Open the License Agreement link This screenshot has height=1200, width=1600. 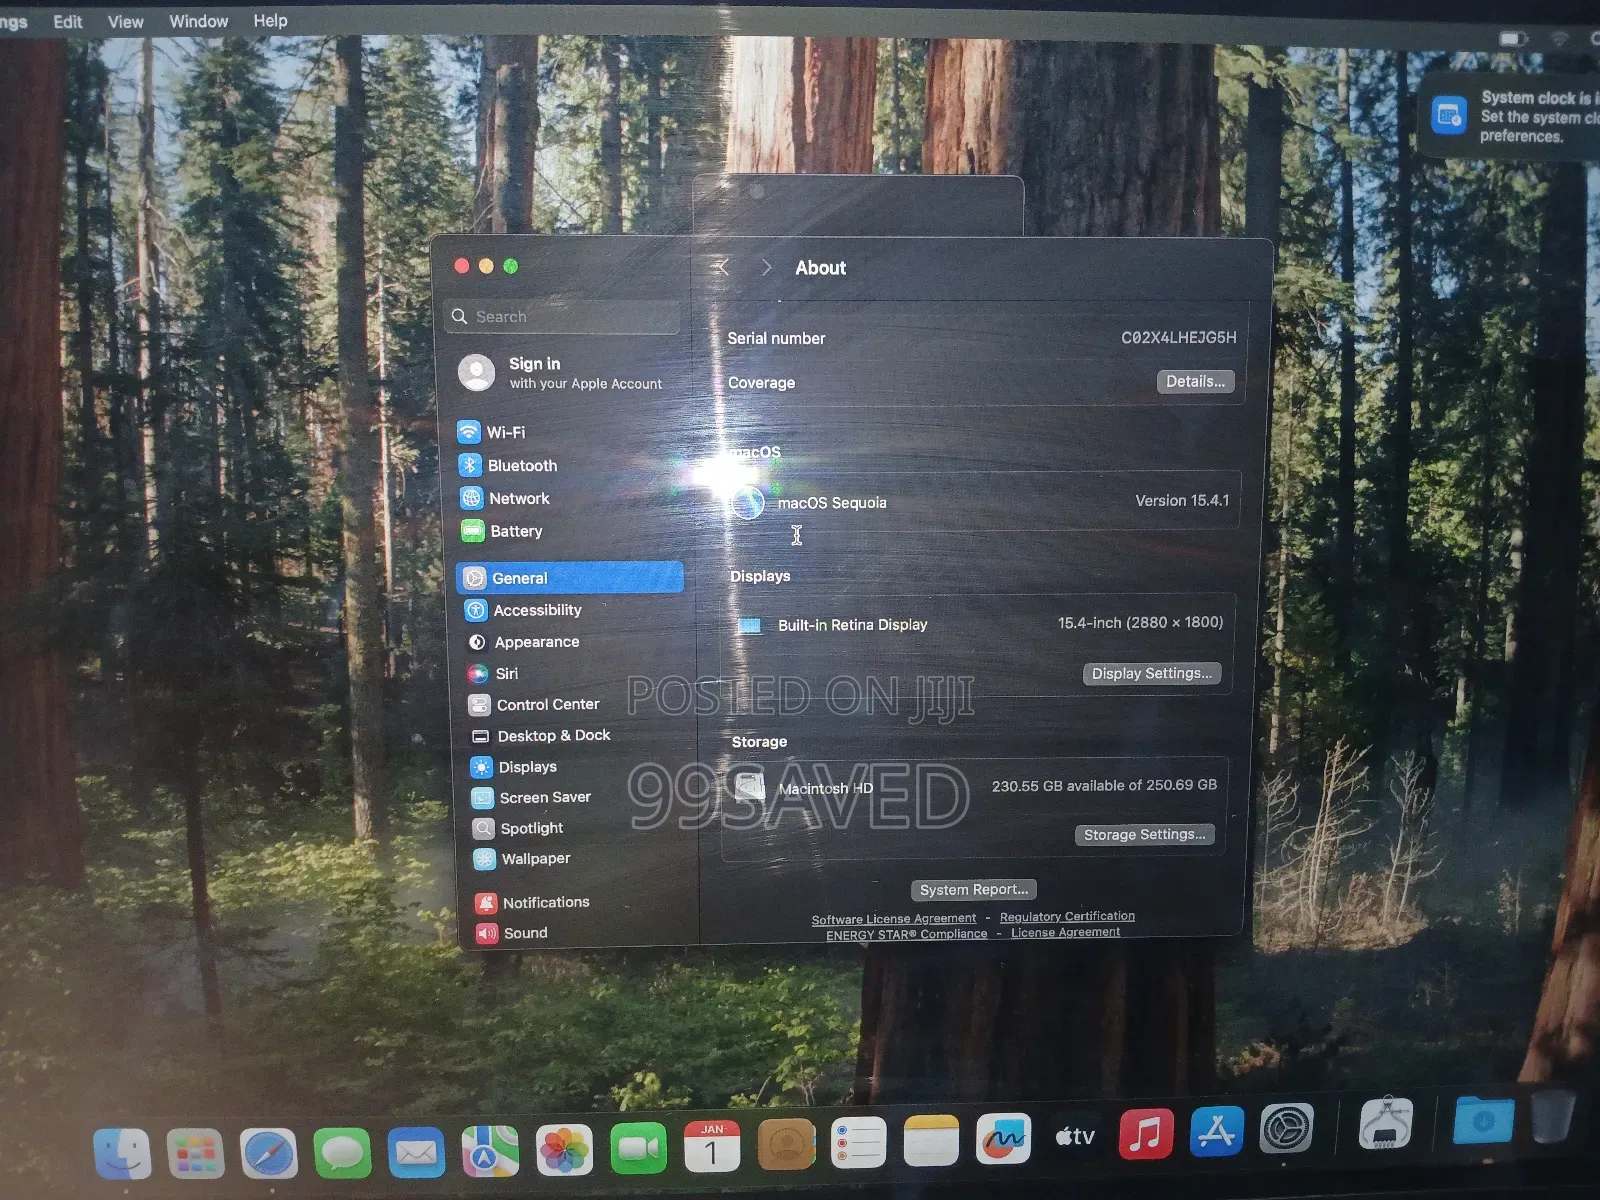click(1065, 932)
